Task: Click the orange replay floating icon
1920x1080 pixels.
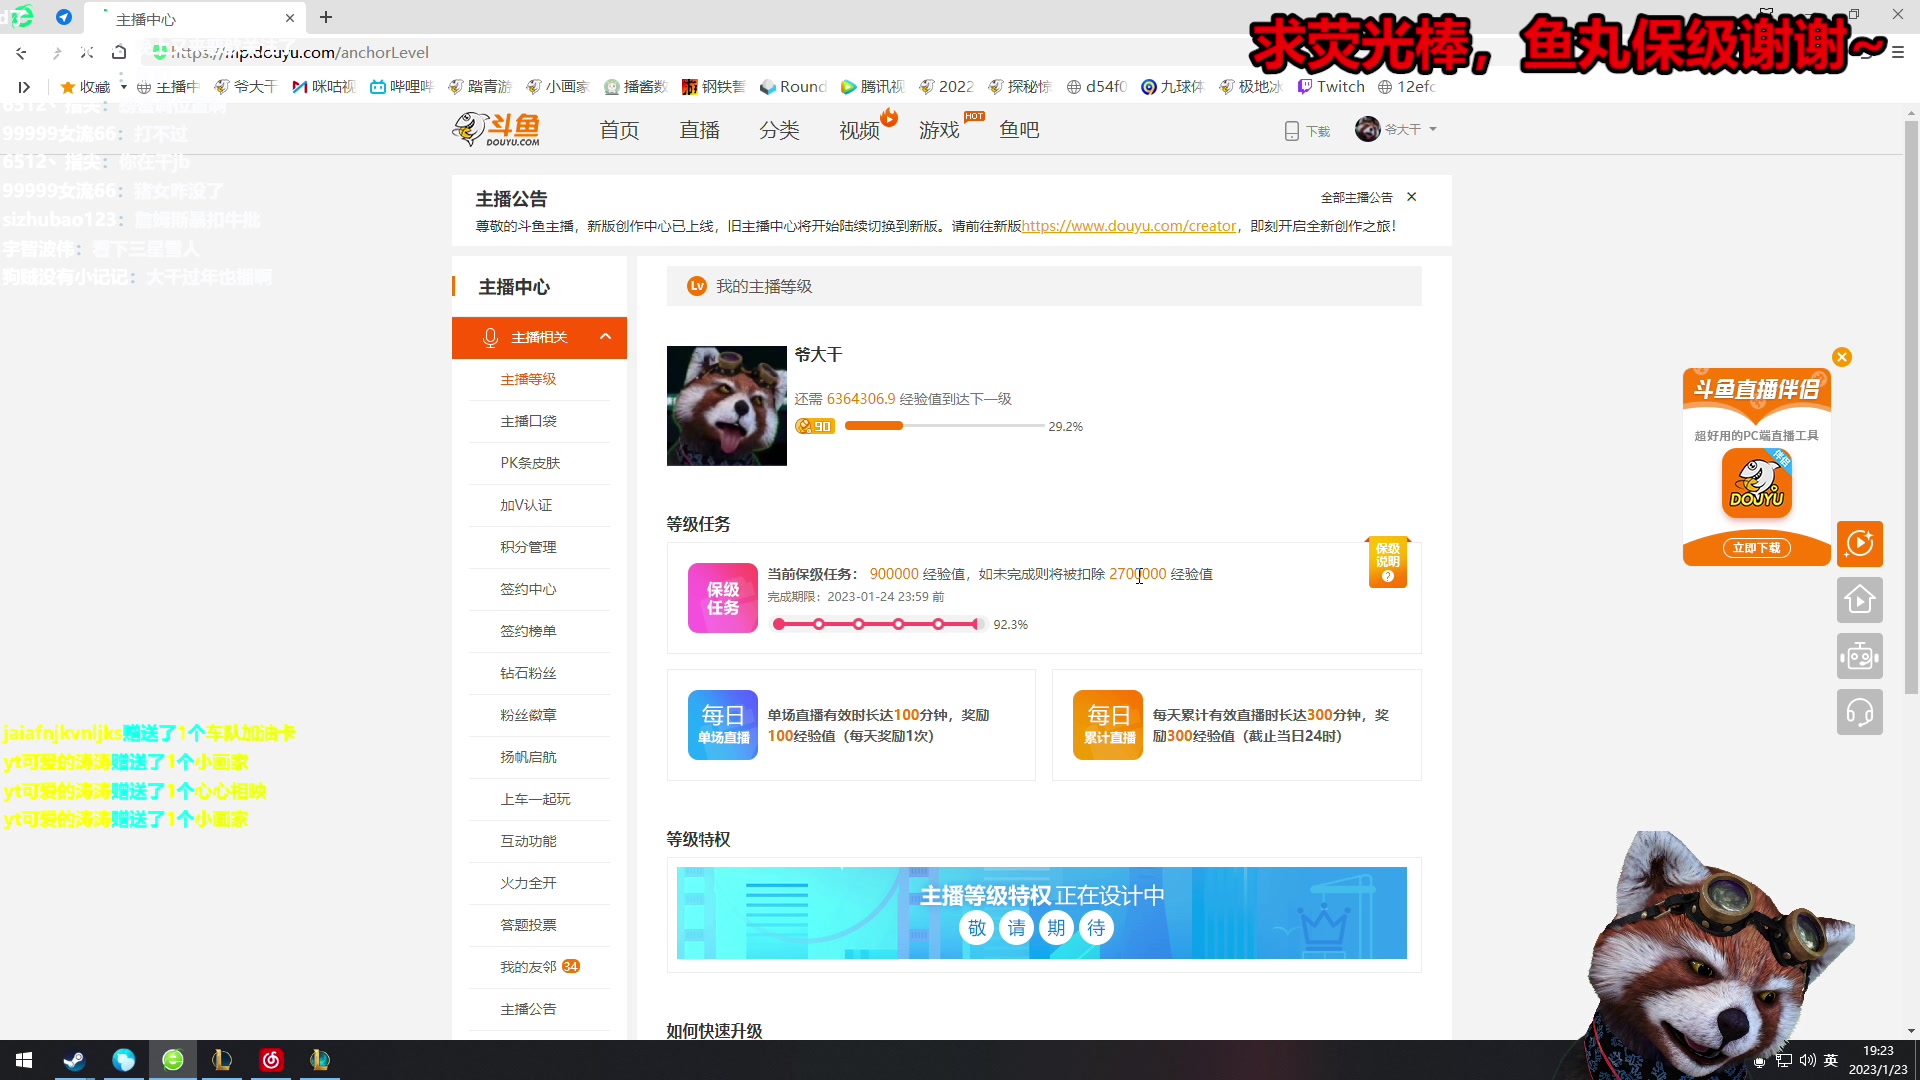Action: 1860,544
